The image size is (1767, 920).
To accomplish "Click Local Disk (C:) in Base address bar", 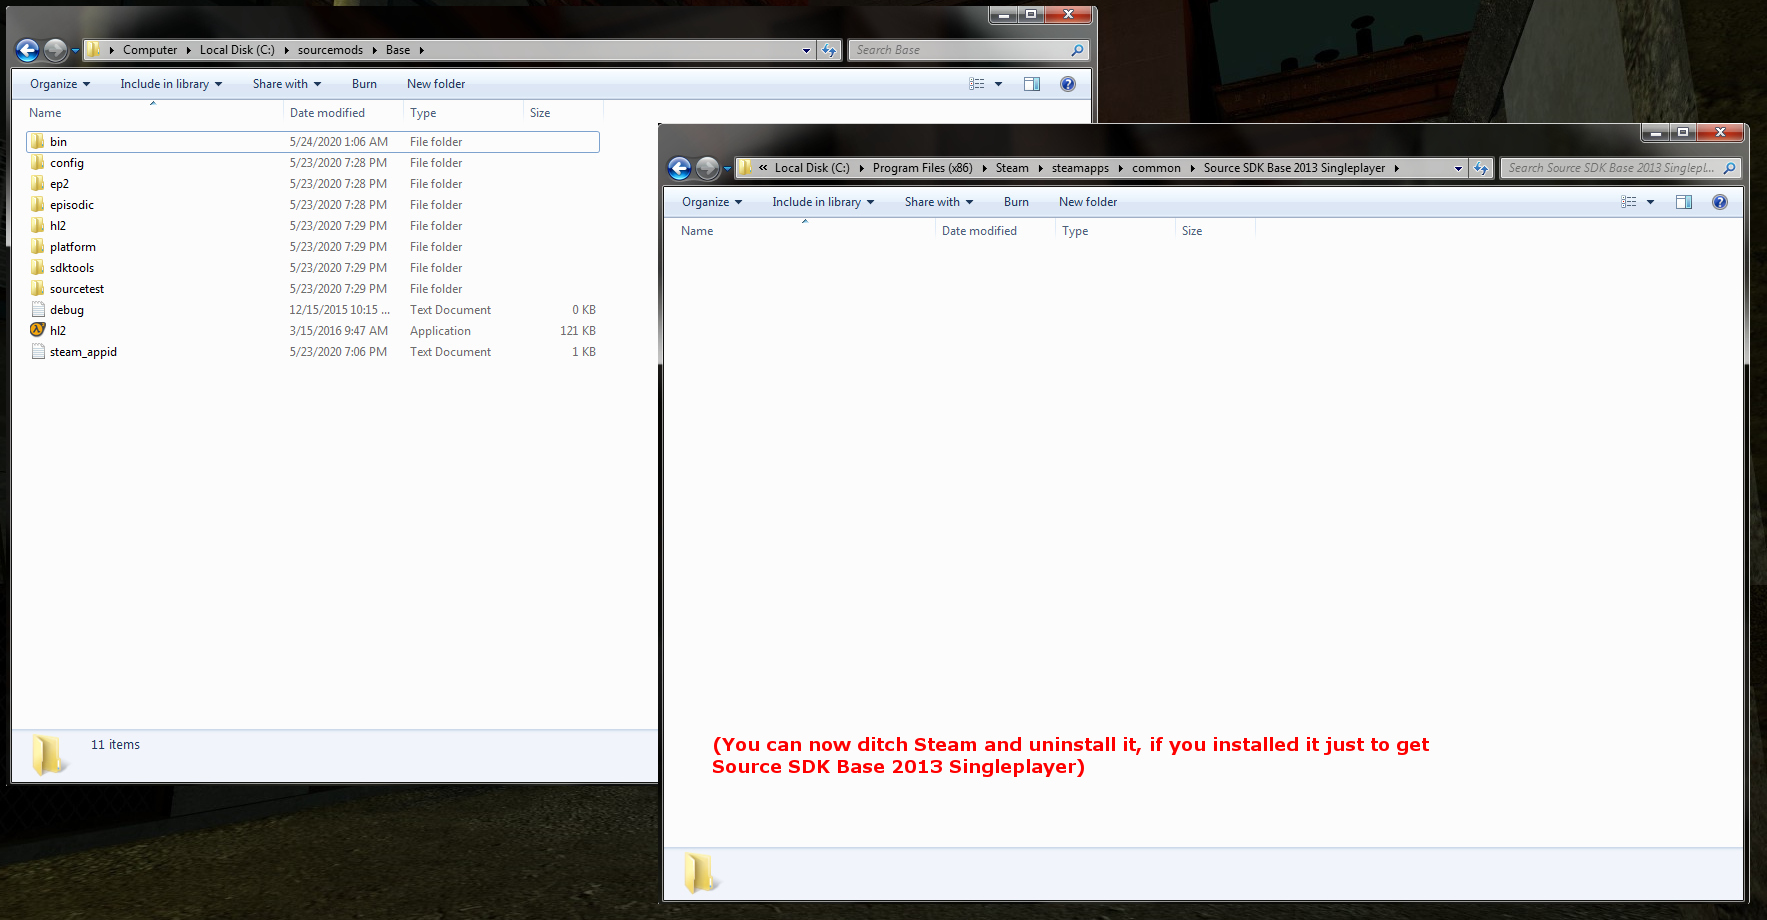I will pyautogui.click(x=237, y=50).
